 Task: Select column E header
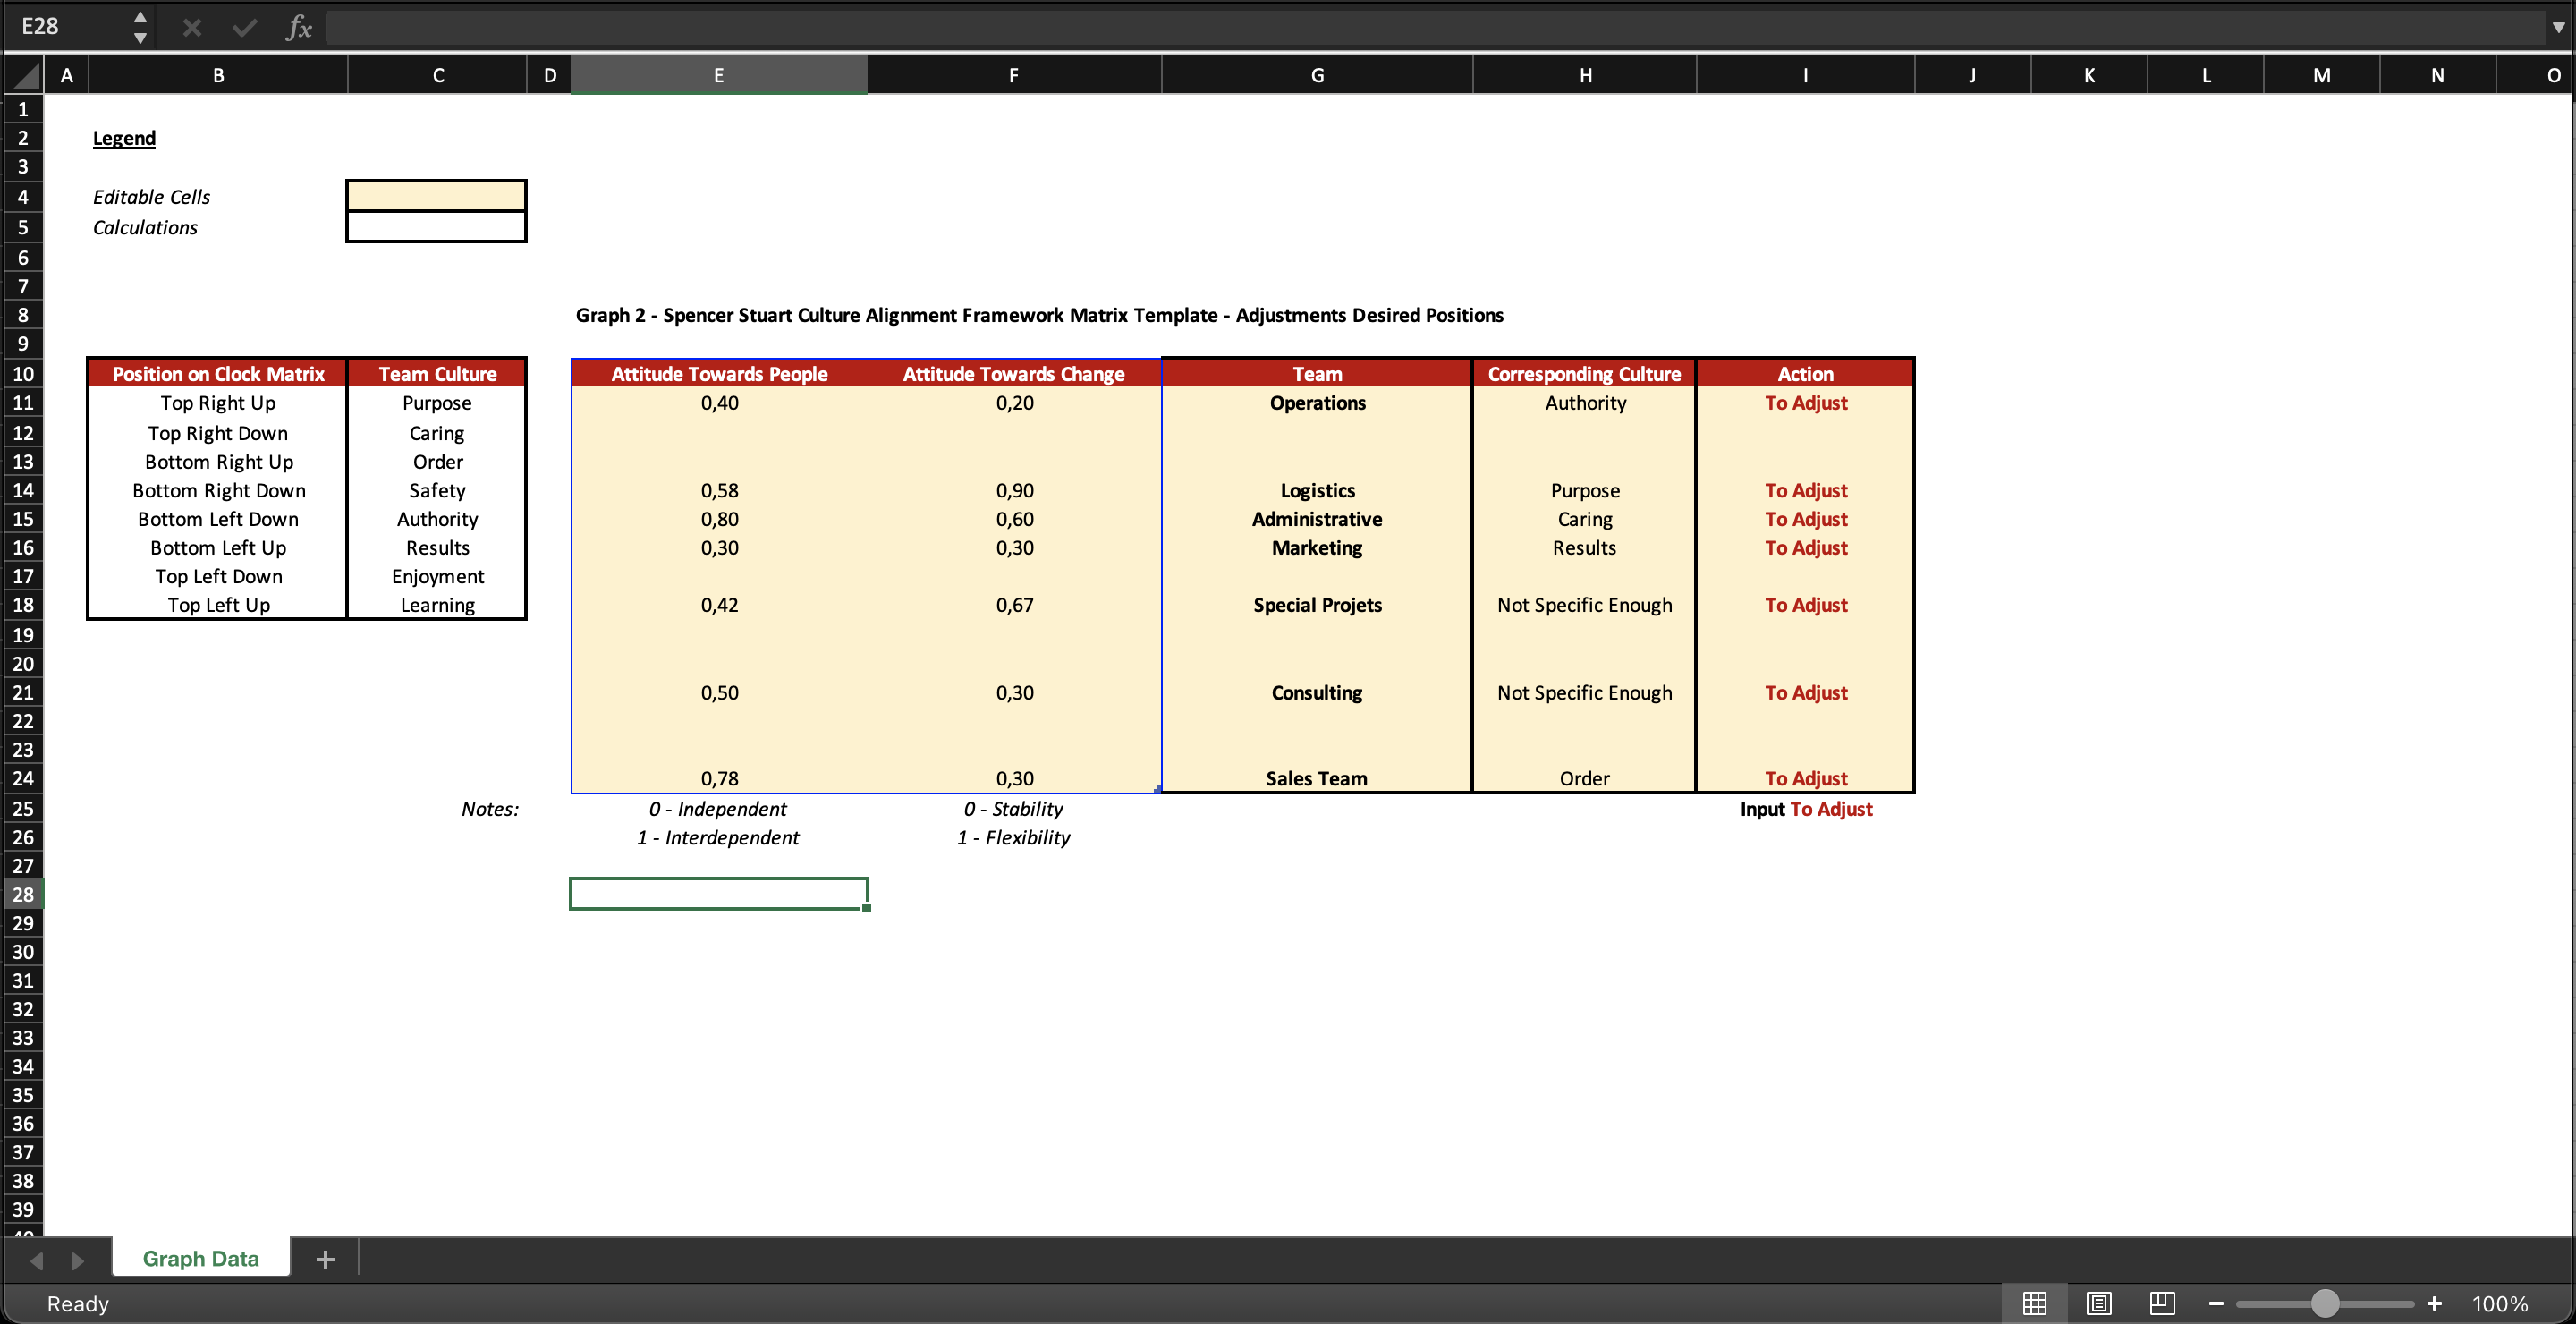click(718, 75)
